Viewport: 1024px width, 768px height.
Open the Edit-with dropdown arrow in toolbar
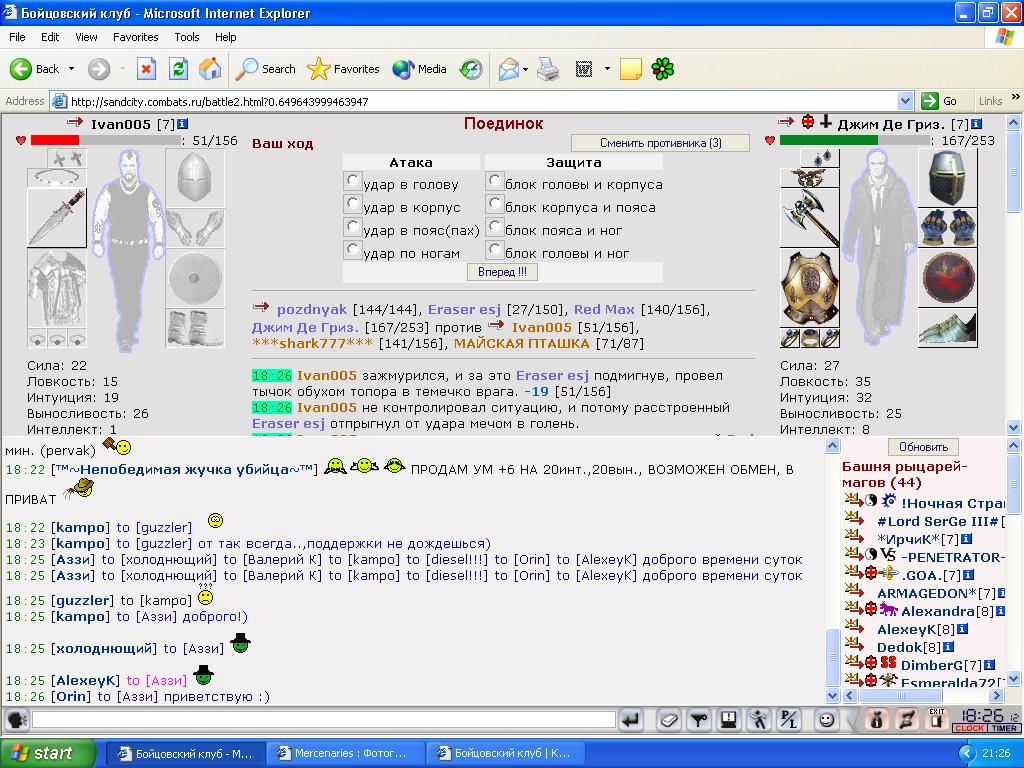coord(607,69)
